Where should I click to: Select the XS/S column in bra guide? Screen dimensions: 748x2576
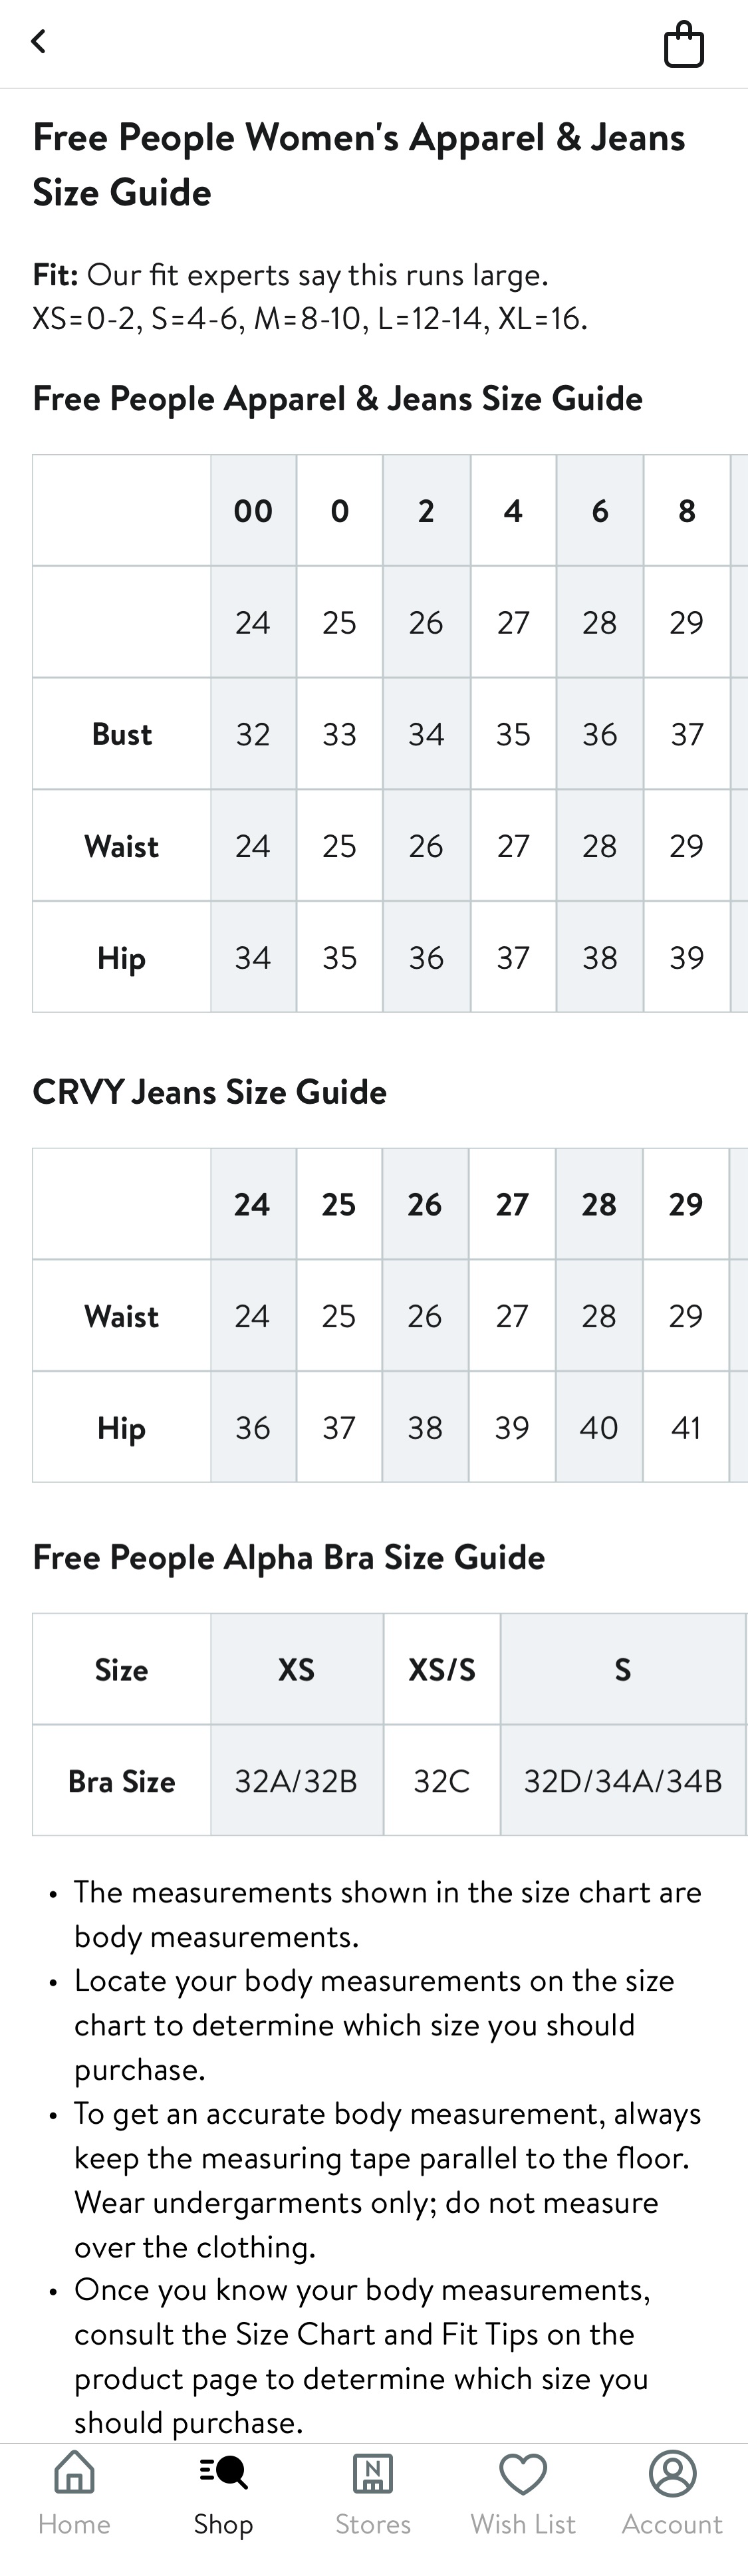[x=442, y=1669]
